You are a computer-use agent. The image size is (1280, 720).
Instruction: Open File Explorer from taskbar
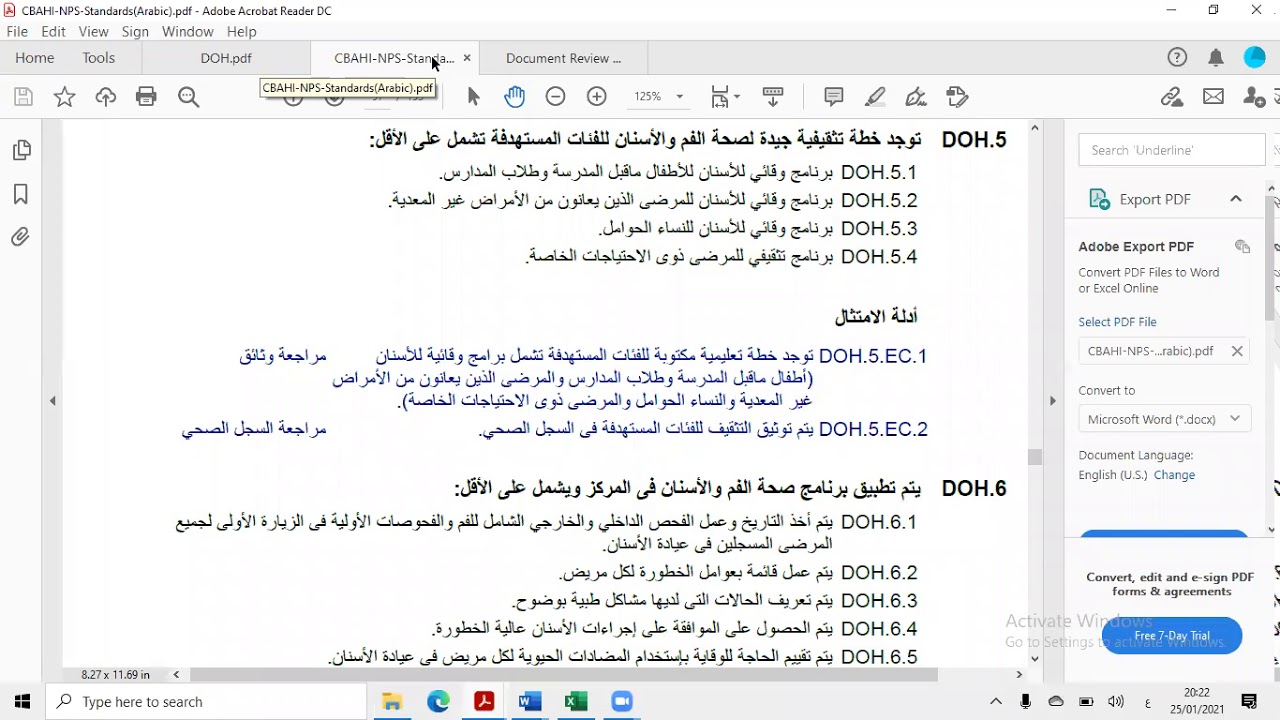392,702
